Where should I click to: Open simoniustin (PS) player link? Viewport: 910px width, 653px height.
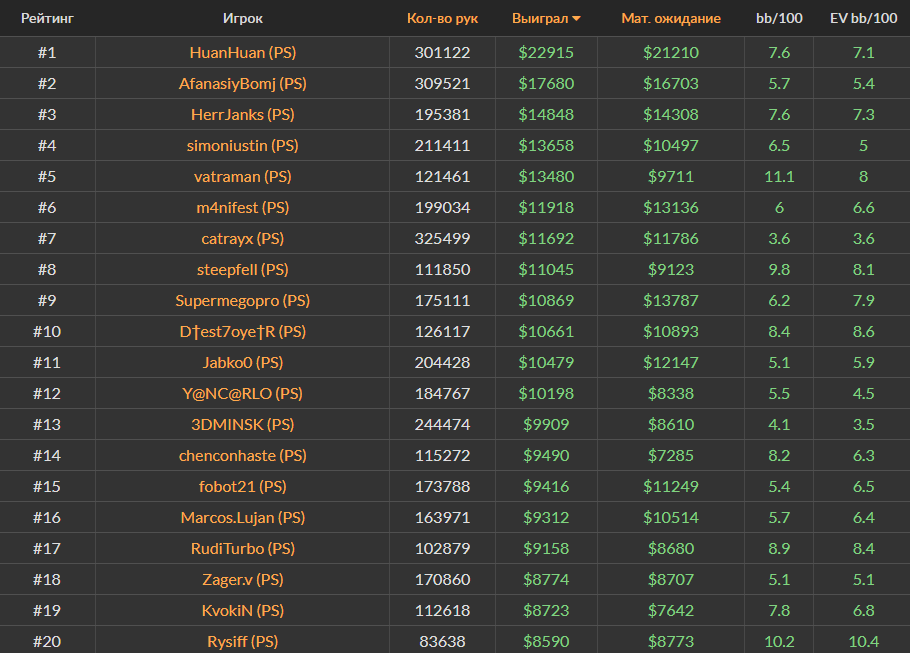242,146
